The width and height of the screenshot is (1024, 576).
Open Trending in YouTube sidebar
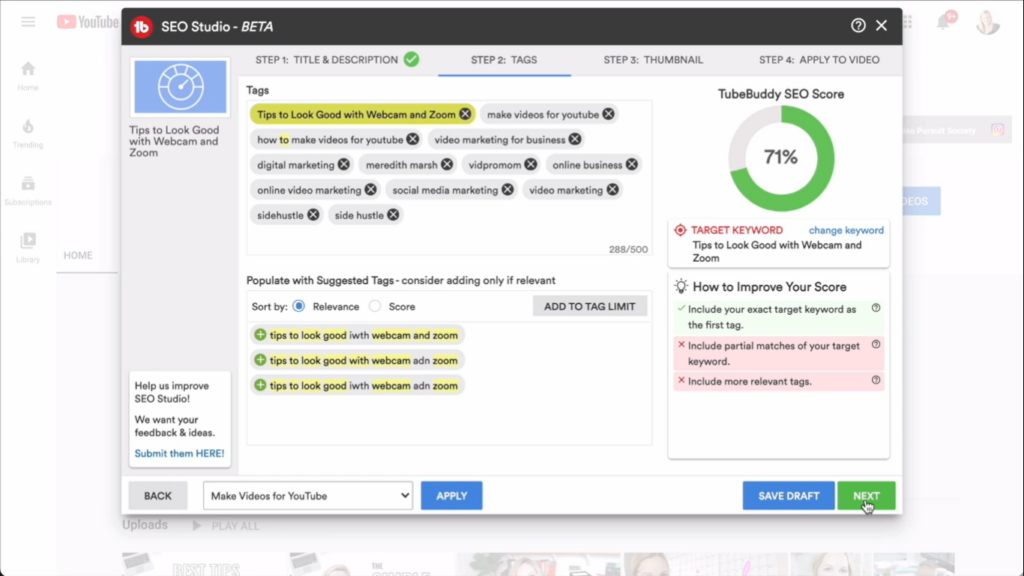point(28,133)
